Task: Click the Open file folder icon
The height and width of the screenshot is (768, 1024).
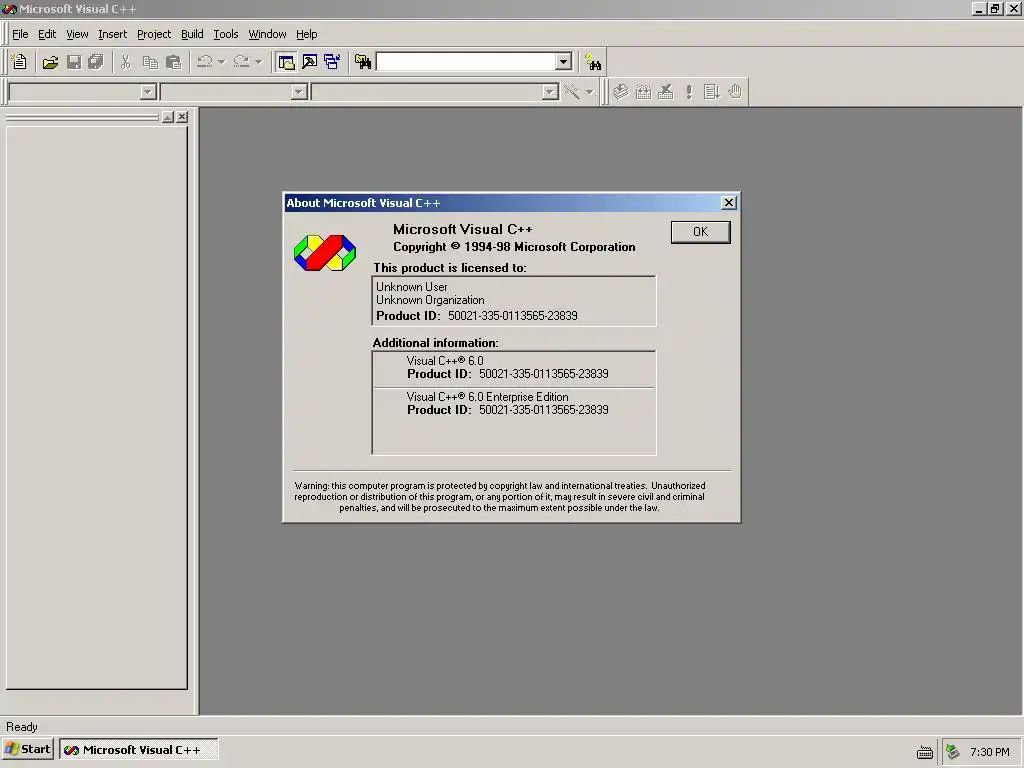Action: pyautogui.click(x=50, y=62)
